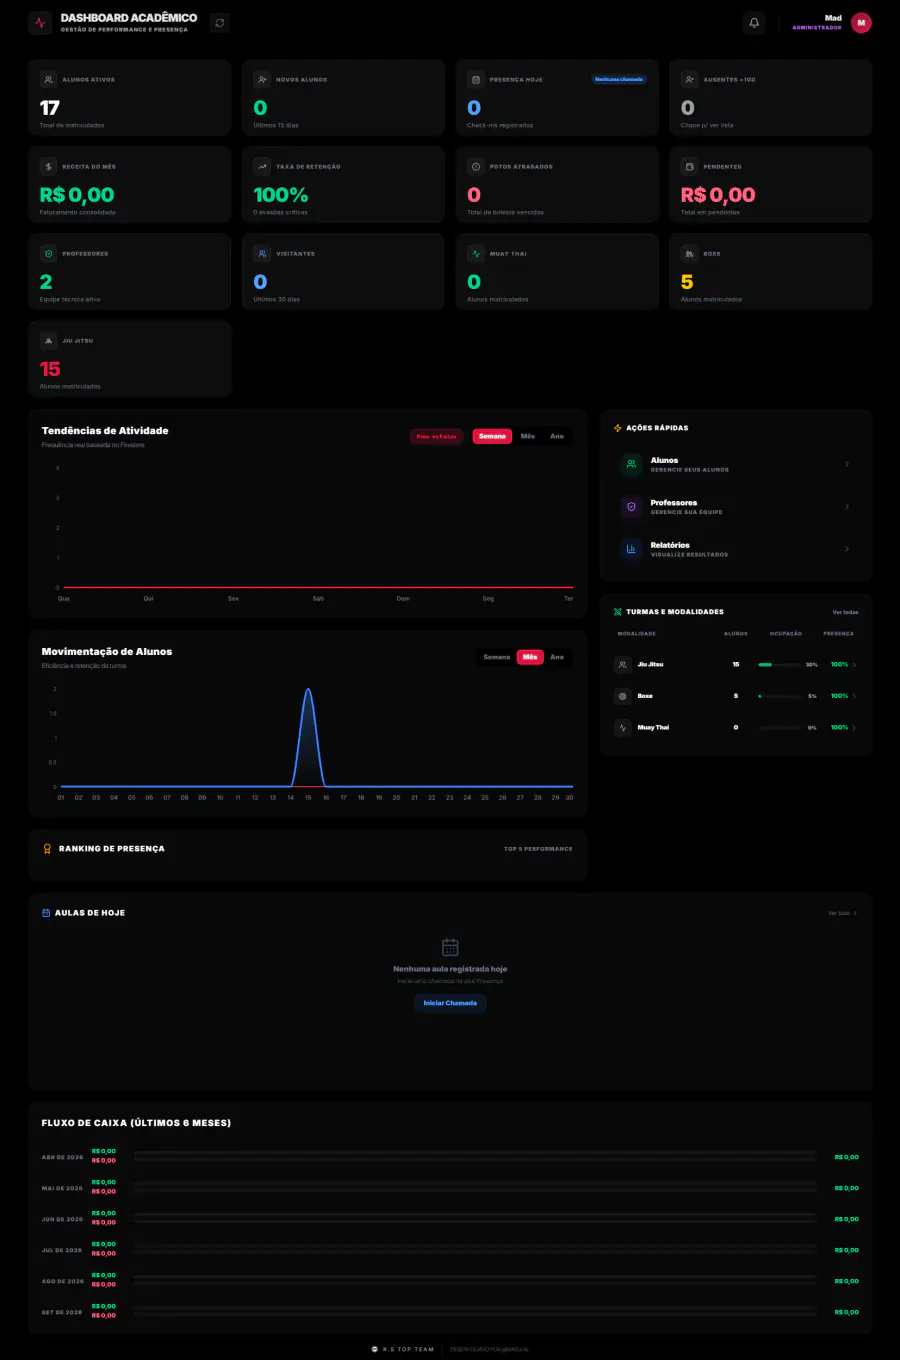Screen dimensions: 900x1360
Task: Open the Ausentes +100 card
Action: click(x=770, y=98)
